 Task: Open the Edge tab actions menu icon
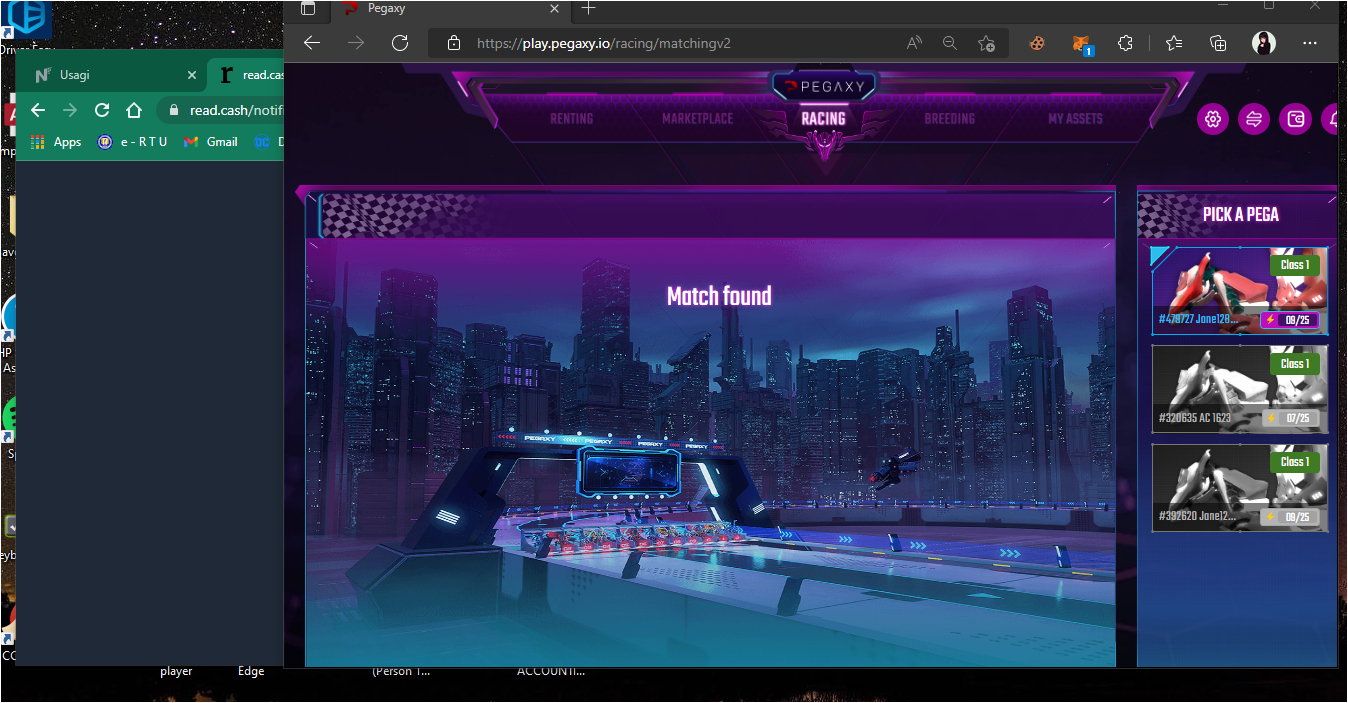[308, 8]
